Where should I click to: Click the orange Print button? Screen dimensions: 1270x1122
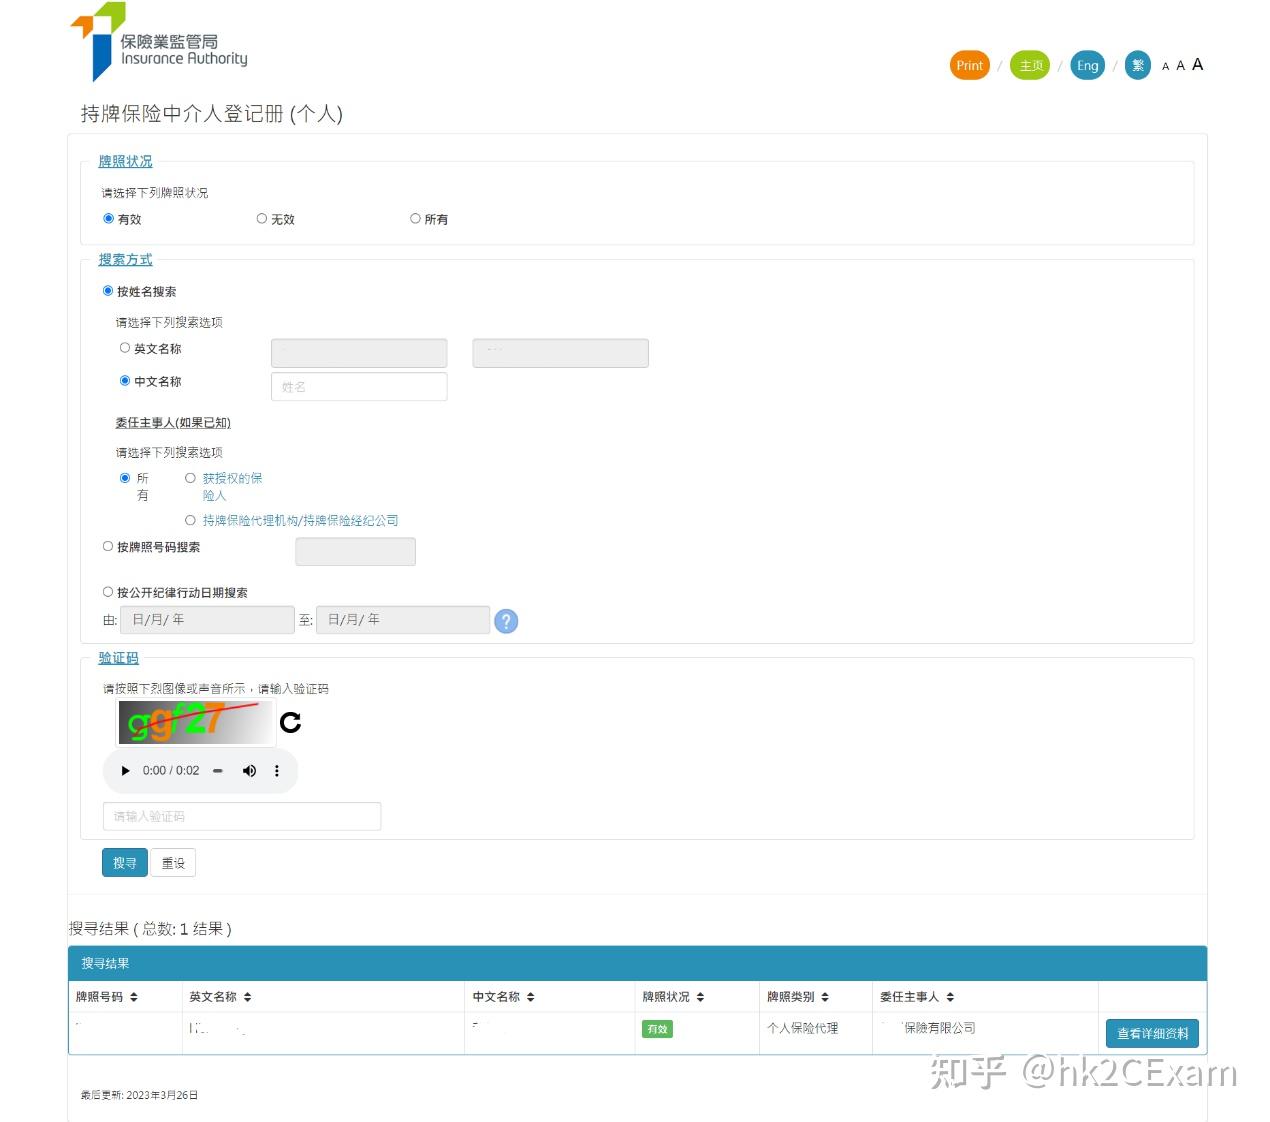(x=969, y=66)
